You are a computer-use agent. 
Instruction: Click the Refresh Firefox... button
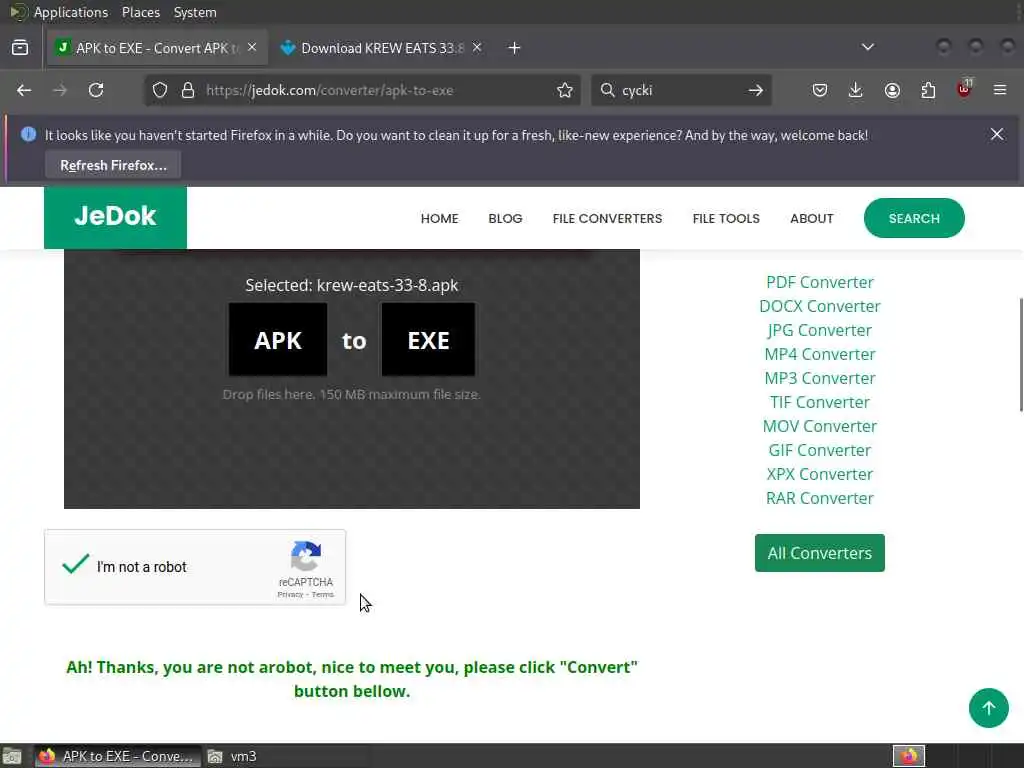click(113, 165)
